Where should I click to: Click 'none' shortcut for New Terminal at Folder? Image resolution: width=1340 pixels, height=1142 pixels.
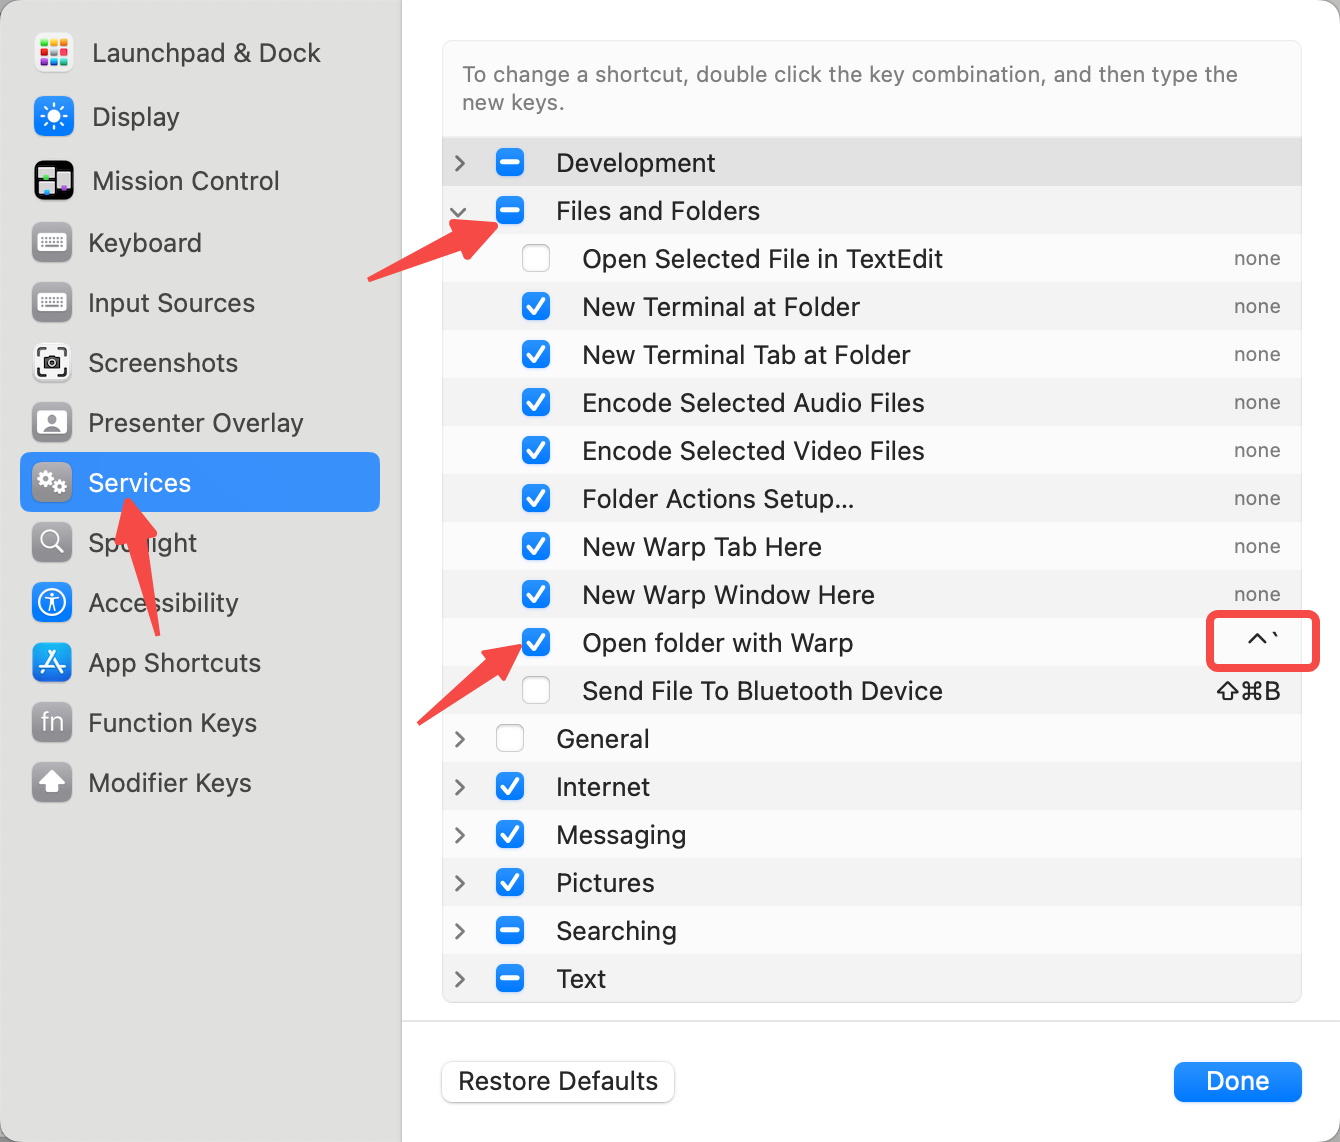coord(1257,306)
